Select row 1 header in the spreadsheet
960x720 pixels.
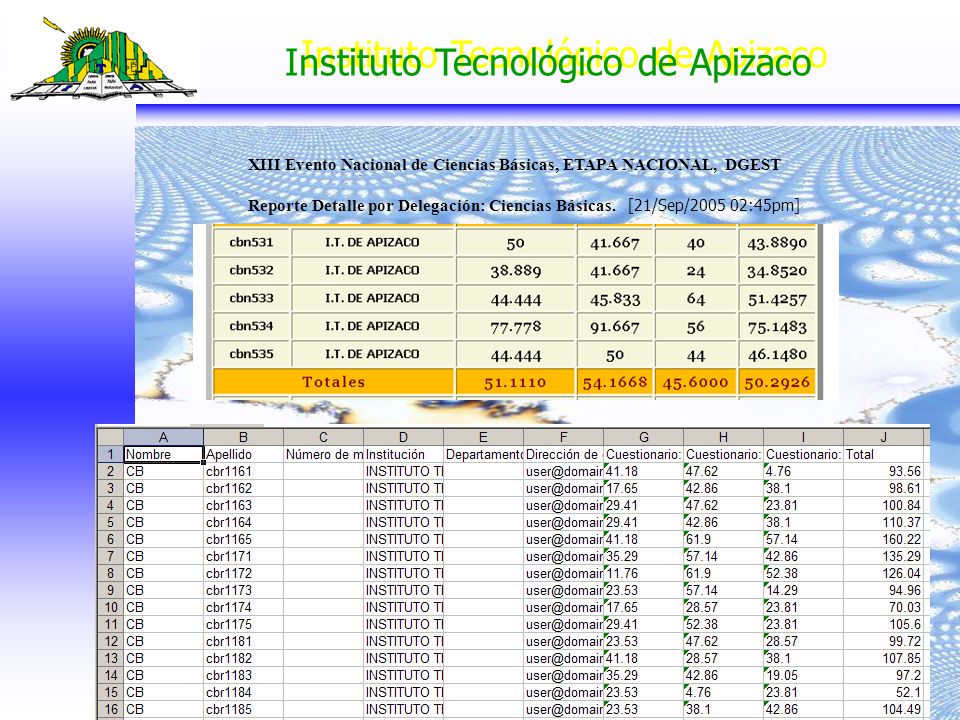[111, 454]
